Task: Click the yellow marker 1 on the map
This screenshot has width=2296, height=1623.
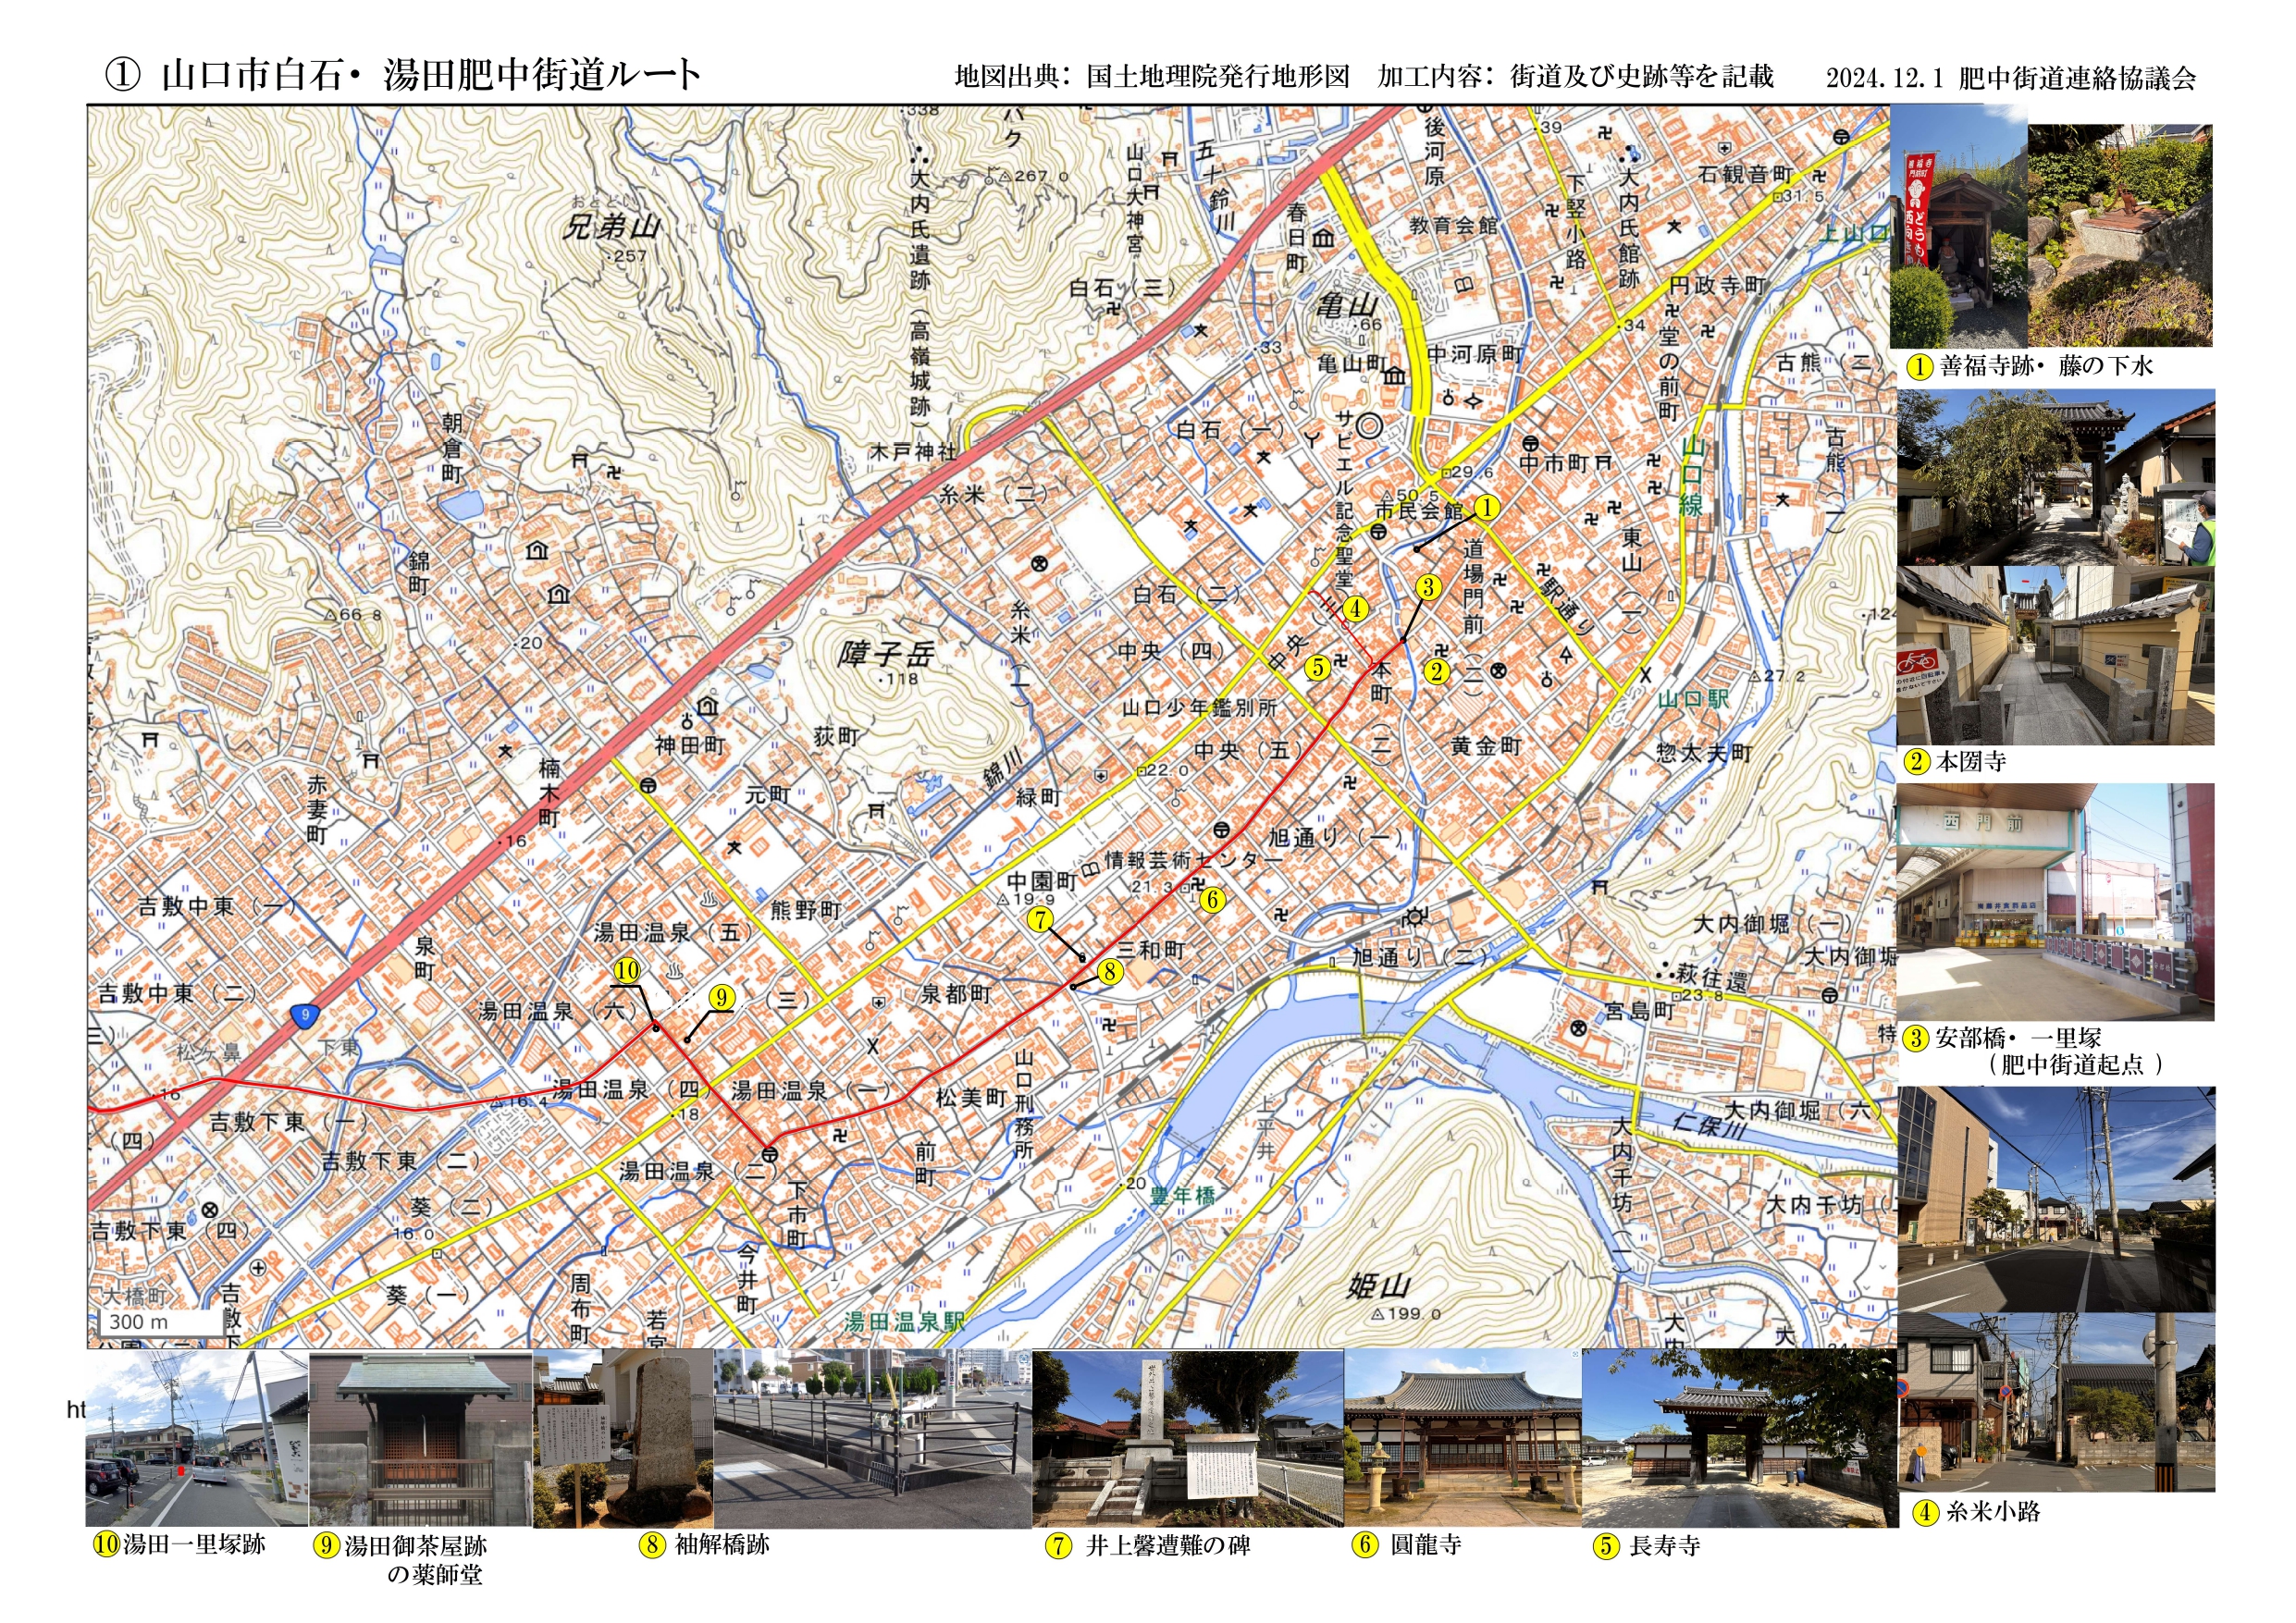Action: coord(1486,507)
